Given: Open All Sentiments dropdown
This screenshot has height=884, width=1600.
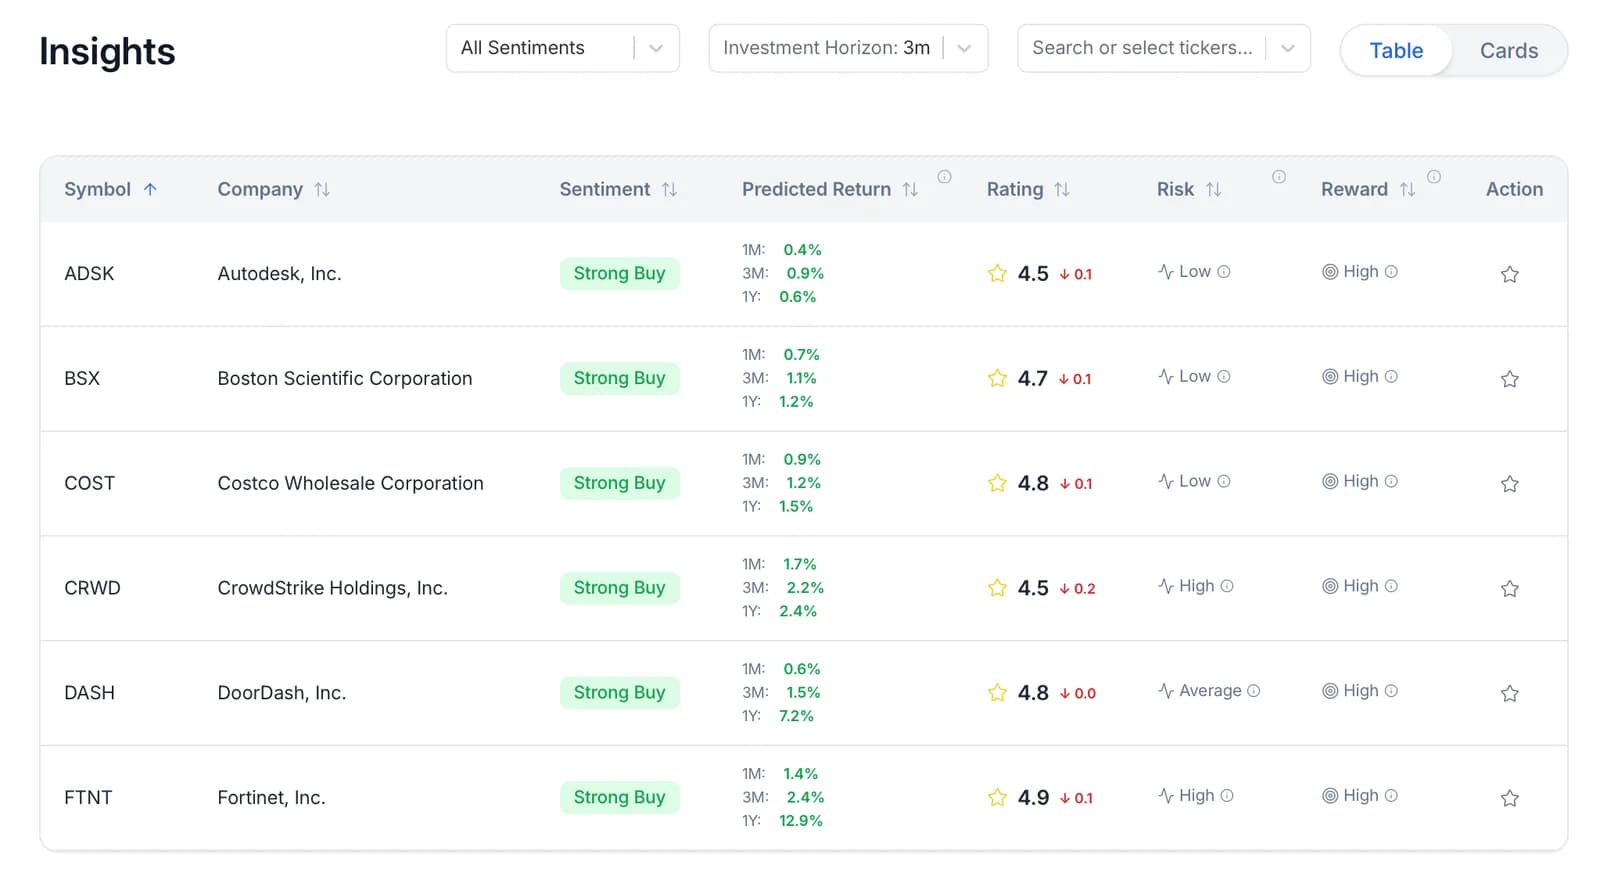Looking at the screenshot, I should pyautogui.click(x=563, y=48).
